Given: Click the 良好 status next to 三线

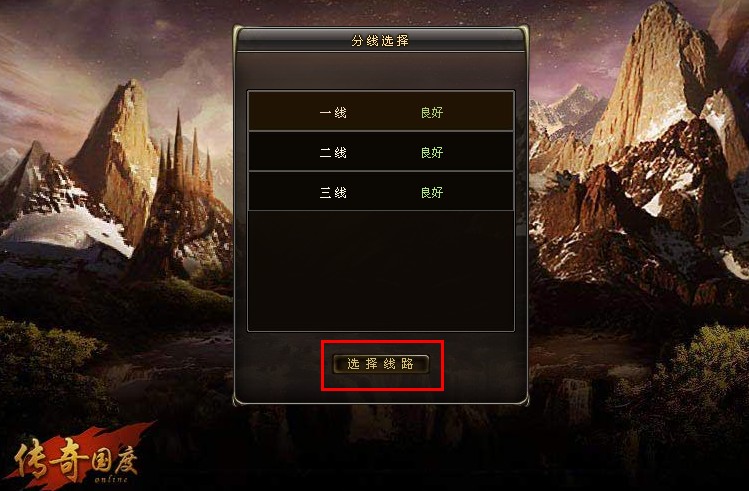Looking at the screenshot, I should tap(432, 193).
